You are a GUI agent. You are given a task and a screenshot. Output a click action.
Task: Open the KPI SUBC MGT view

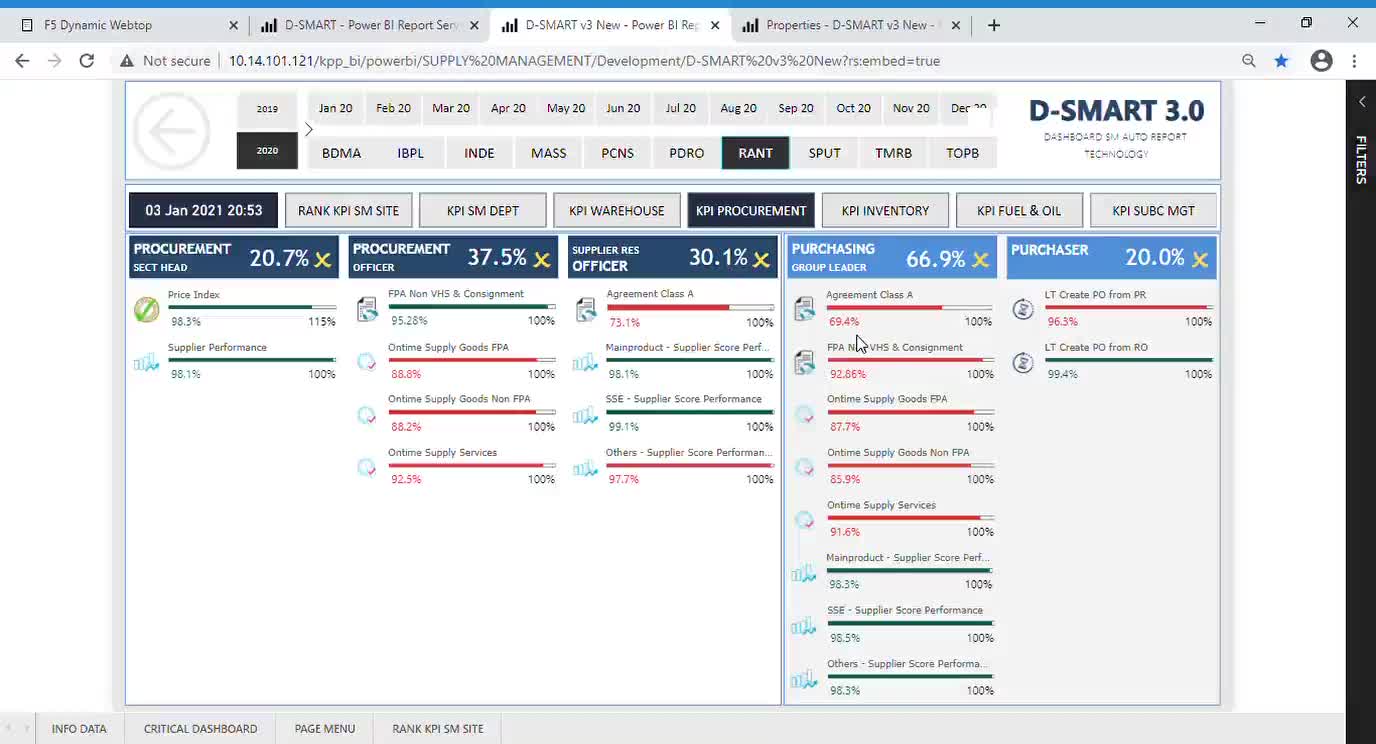[x=1153, y=211]
